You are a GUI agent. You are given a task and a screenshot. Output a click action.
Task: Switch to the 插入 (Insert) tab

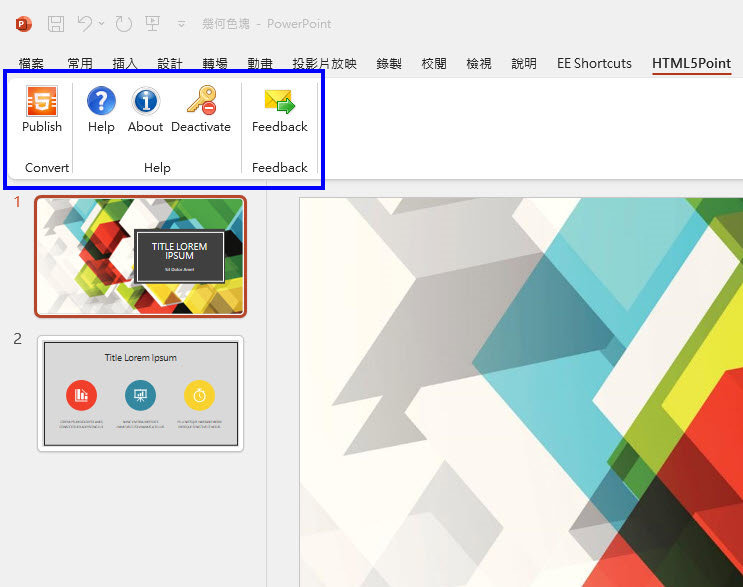coord(125,63)
